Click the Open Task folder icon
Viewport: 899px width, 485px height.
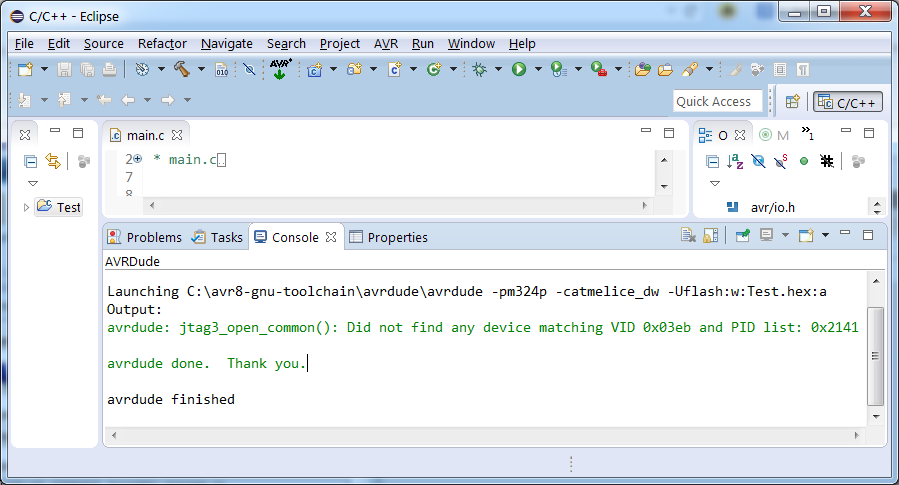tap(665, 70)
